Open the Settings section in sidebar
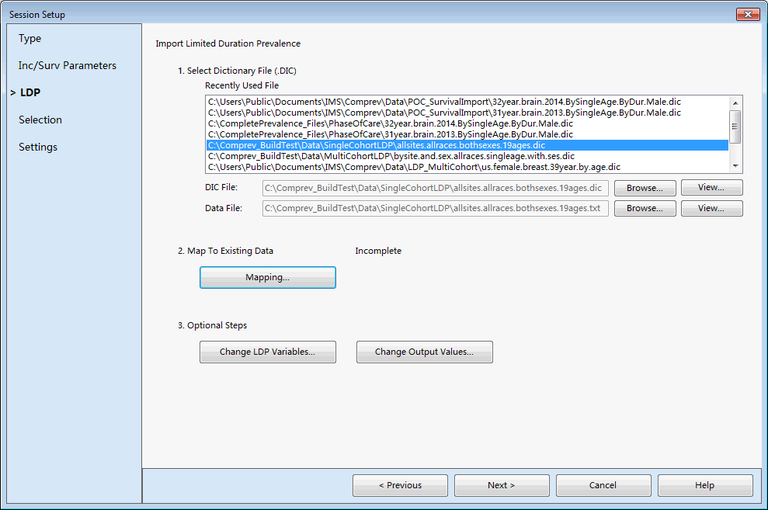This screenshot has height=510, width=768. click(x=38, y=147)
